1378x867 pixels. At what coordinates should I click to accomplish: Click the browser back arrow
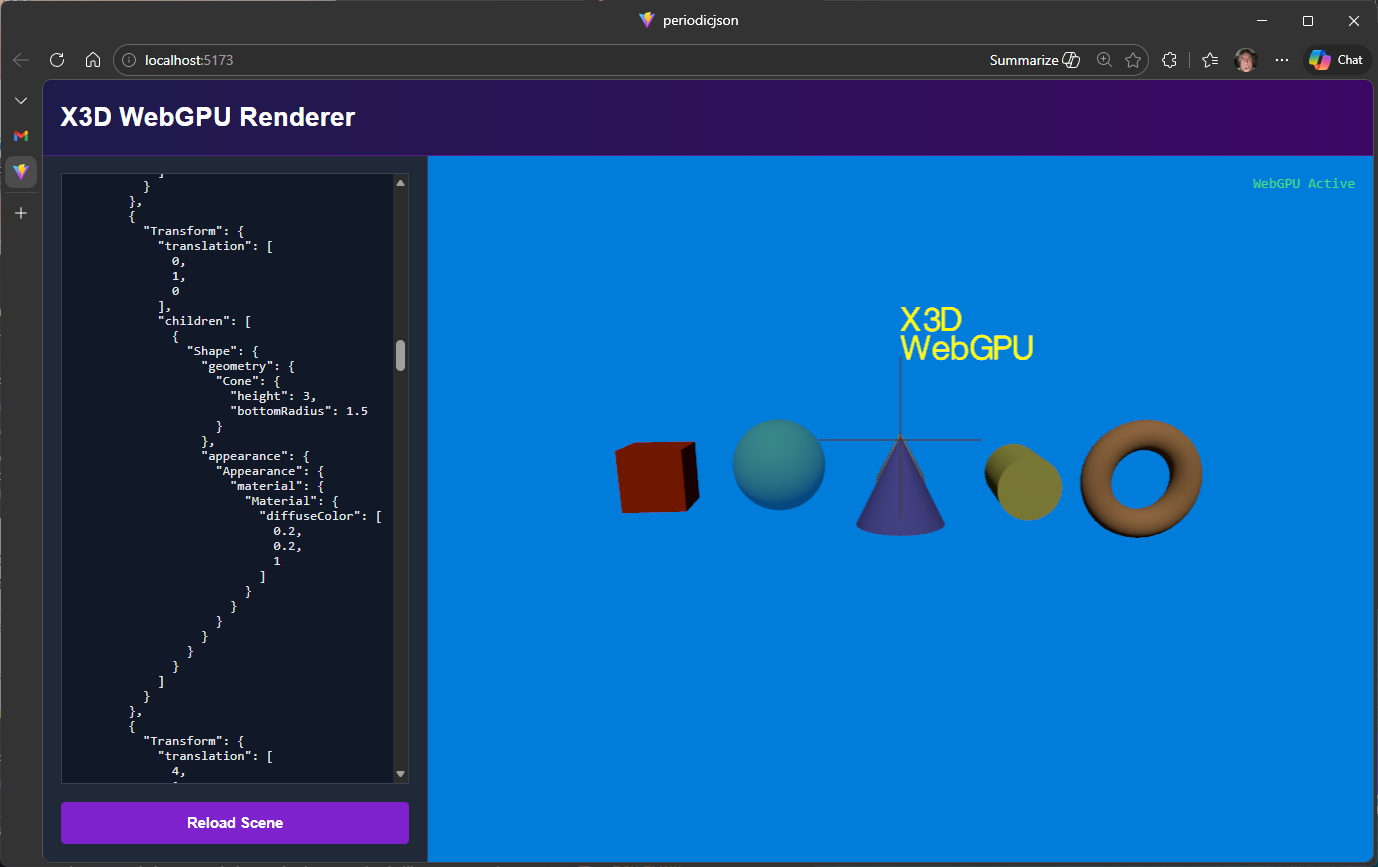click(21, 60)
